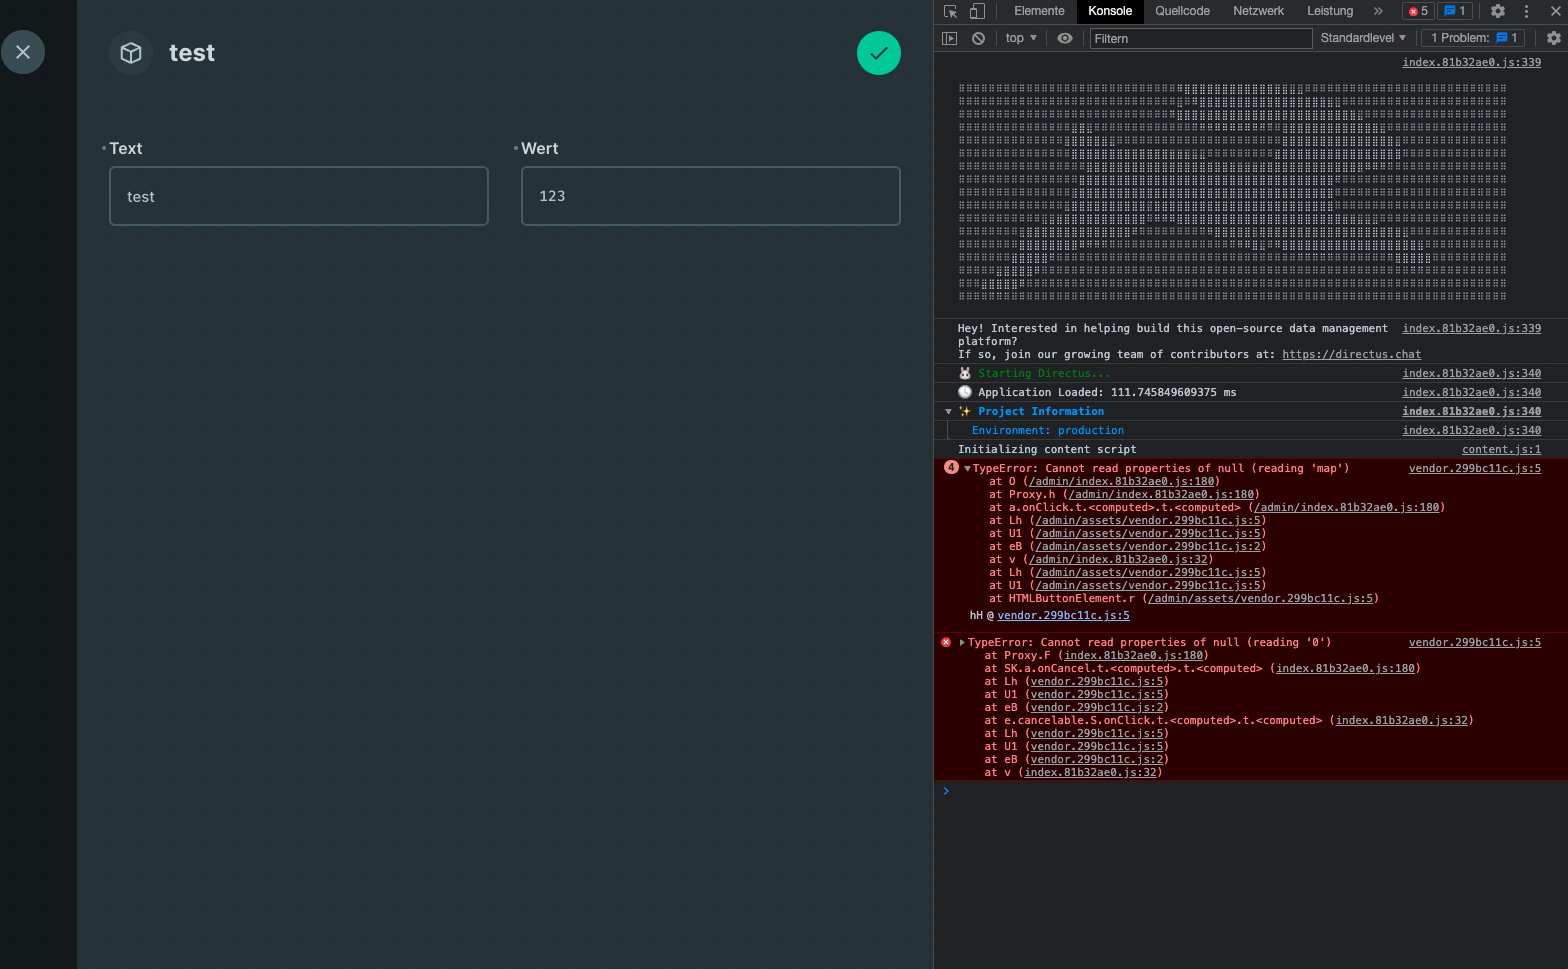
Task: Collapse the Project Information group
Action: [x=948, y=411]
